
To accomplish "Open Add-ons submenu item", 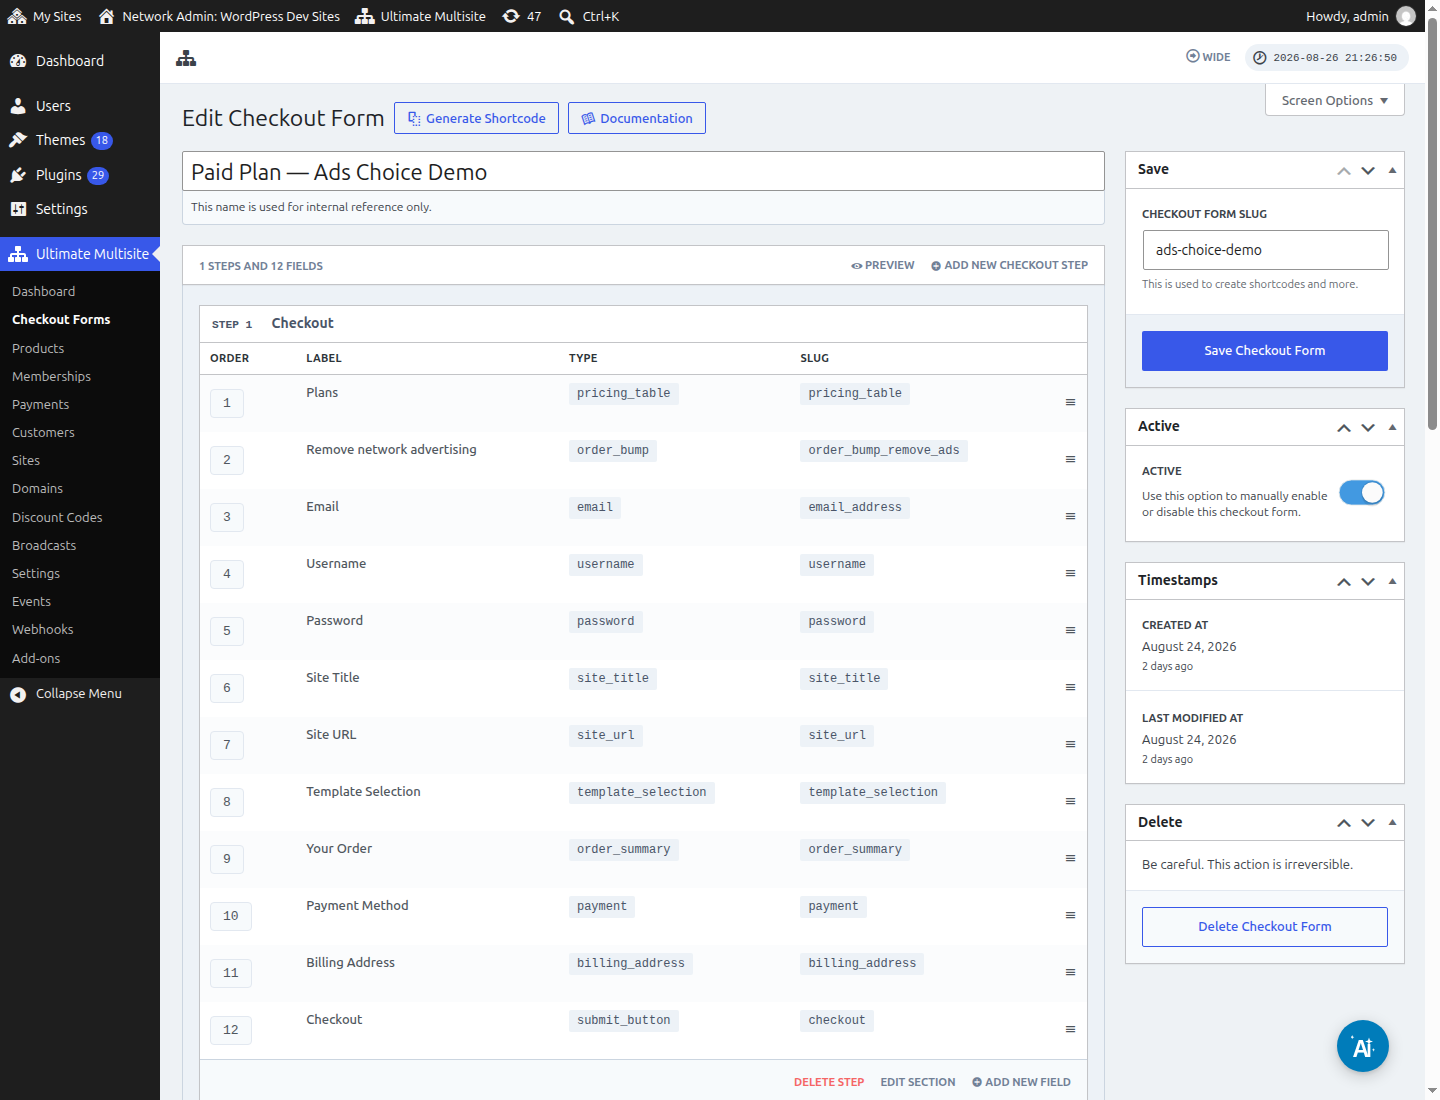I will coord(36,658).
